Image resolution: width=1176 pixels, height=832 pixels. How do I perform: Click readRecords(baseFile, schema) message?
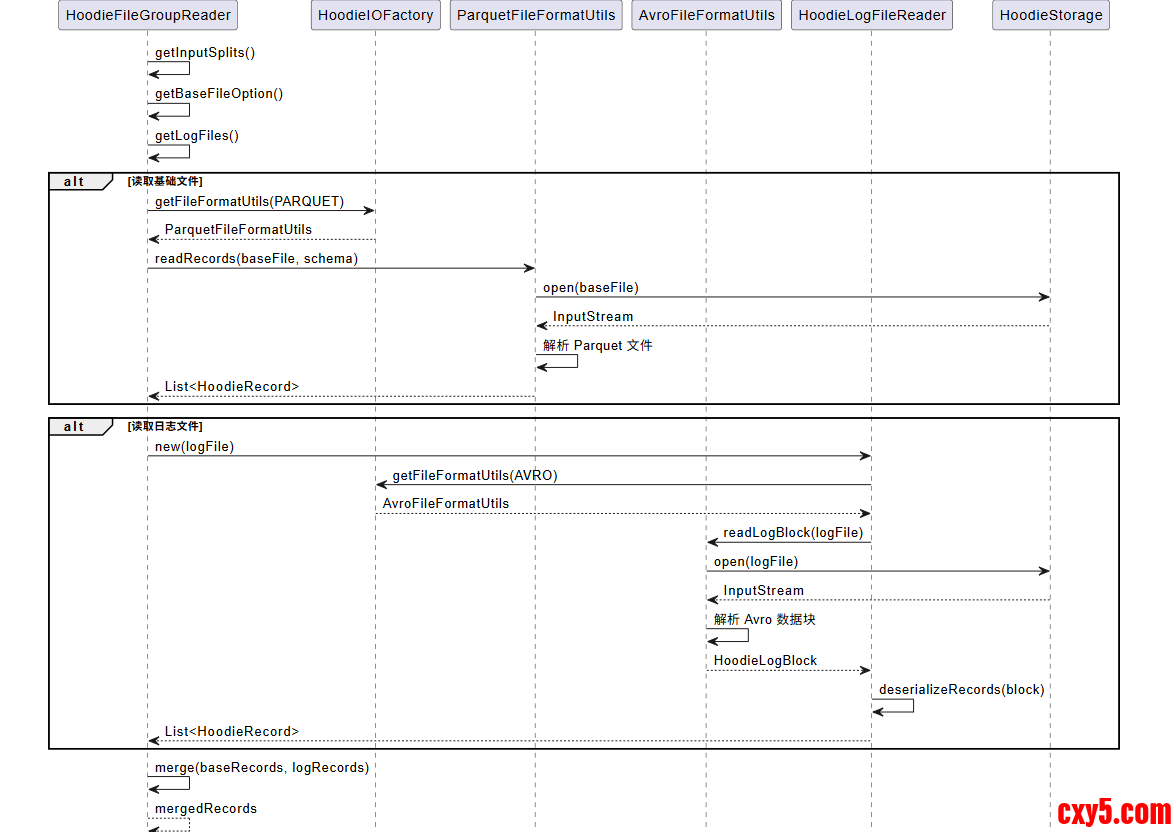tap(256, 259)
